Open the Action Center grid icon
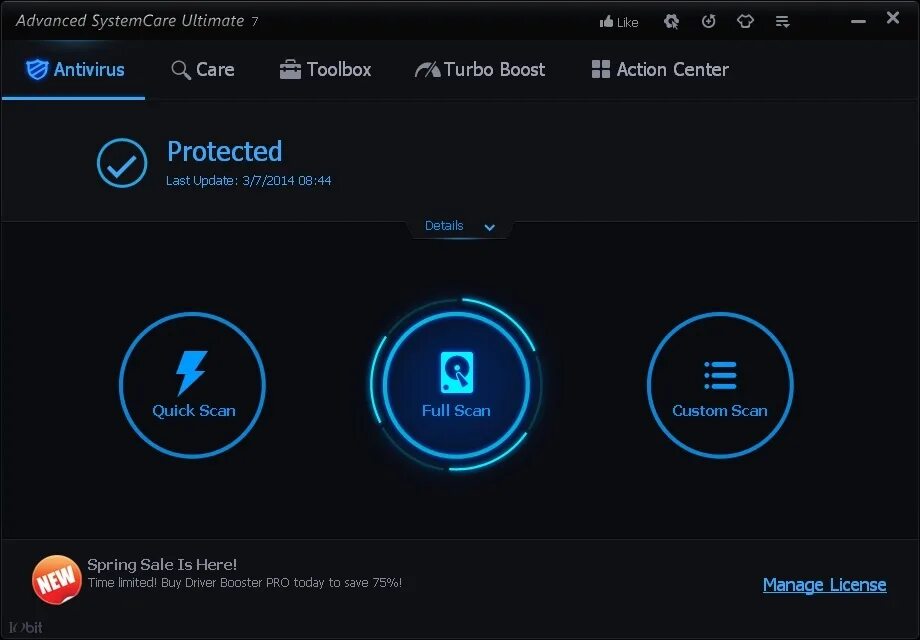This screenshot has height=640, width=920. tap(600, 69)
